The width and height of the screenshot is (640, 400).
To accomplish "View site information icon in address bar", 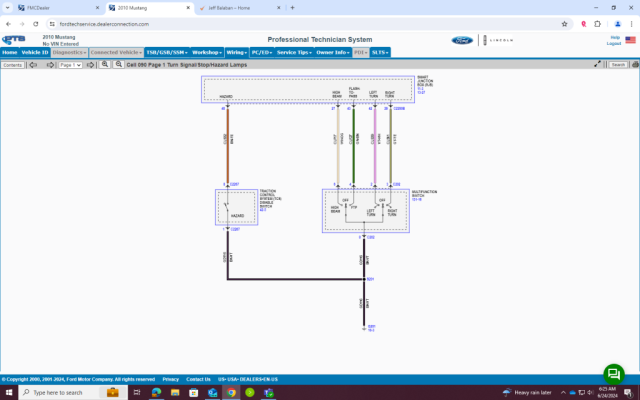I will (x=52, y=24).
